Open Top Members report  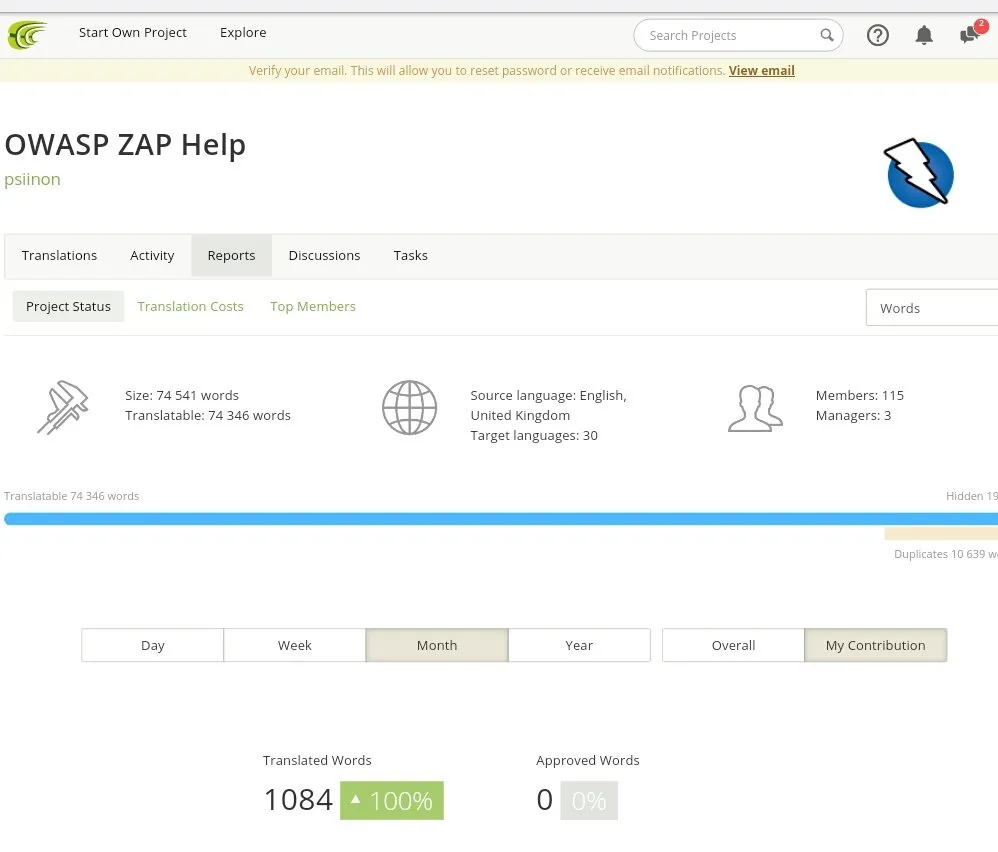point(313,307)
